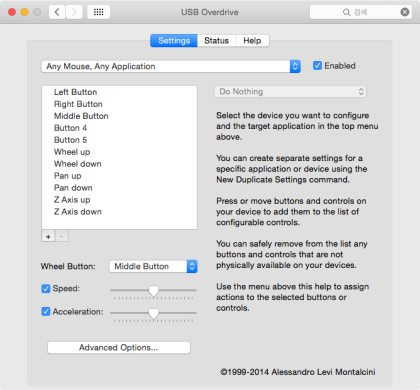Switch to the Settings tab
The width and height of the screenshot is (420, 390).
(x=174, y=41)
